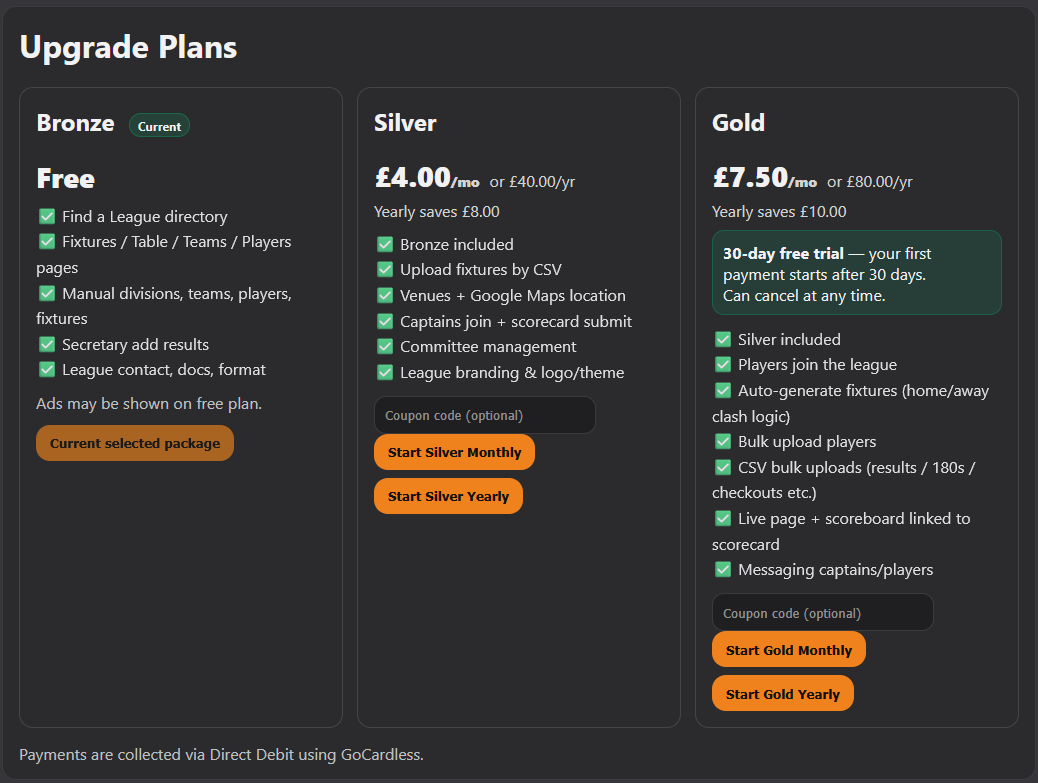Viewport: 1038px width, 783px height.
Task: Click checkmark next to Upload fixtures by CSV
Action: [385, 270]
